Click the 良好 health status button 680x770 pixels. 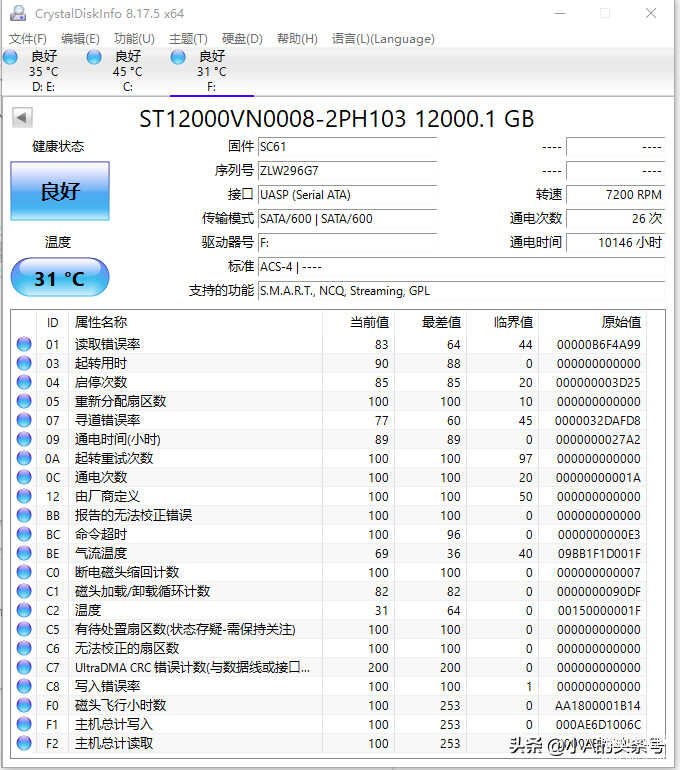[x=60, y=191]
